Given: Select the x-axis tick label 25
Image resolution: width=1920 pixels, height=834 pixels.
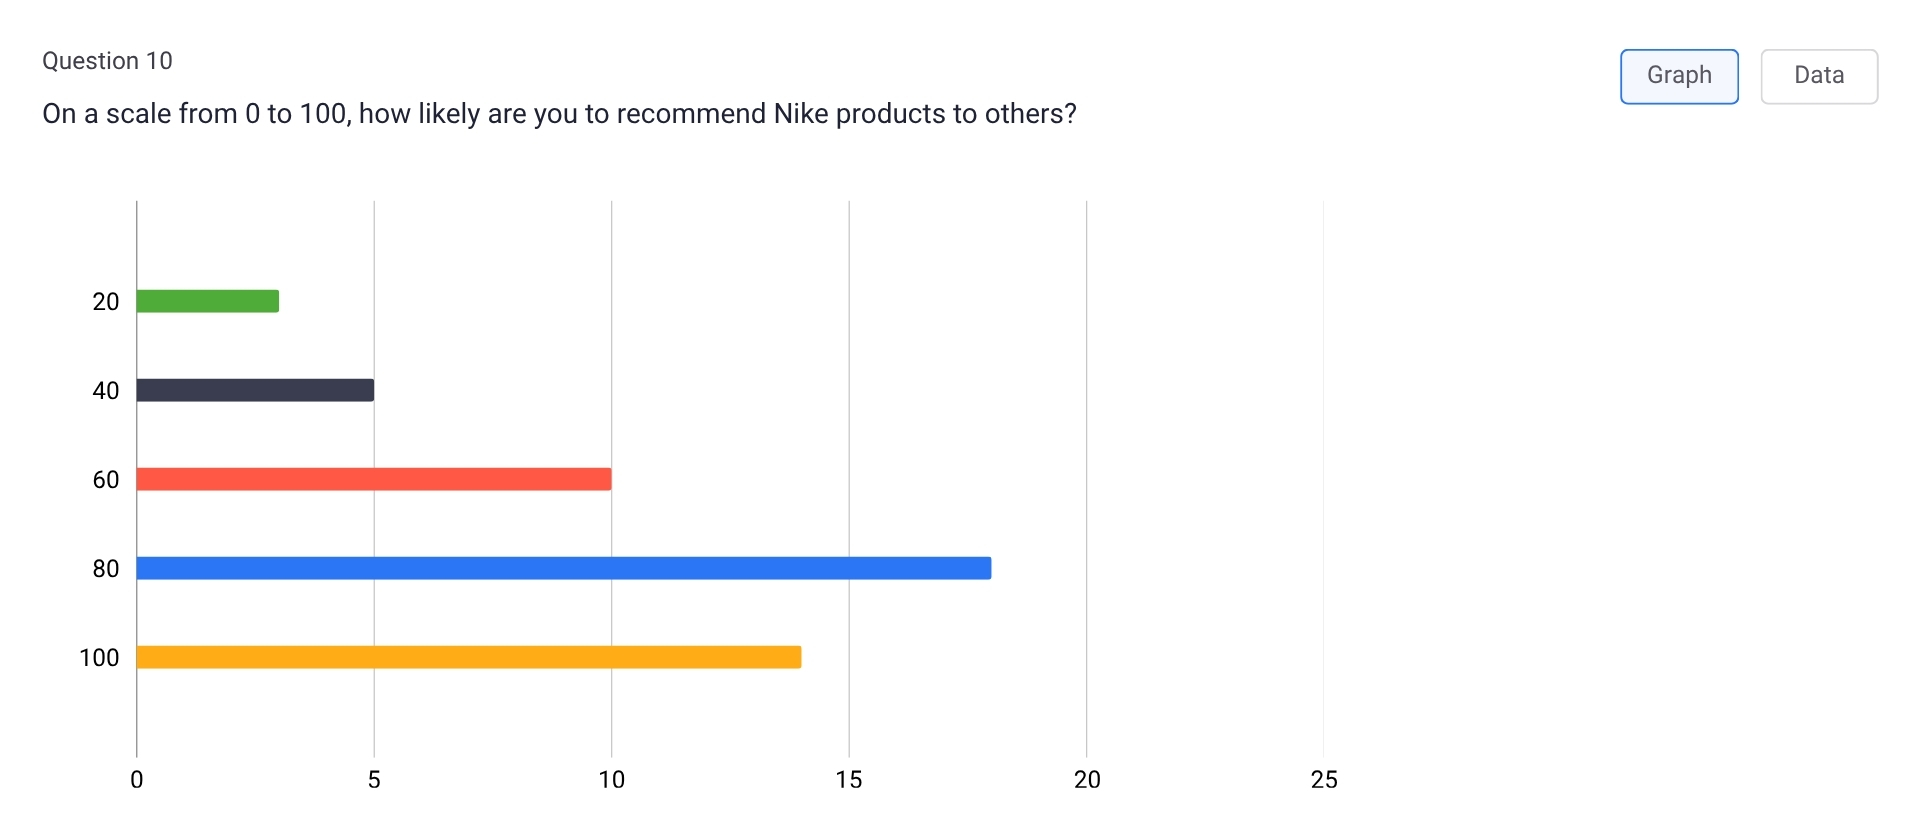Looking at the screenshot, I should point(1324,780).
